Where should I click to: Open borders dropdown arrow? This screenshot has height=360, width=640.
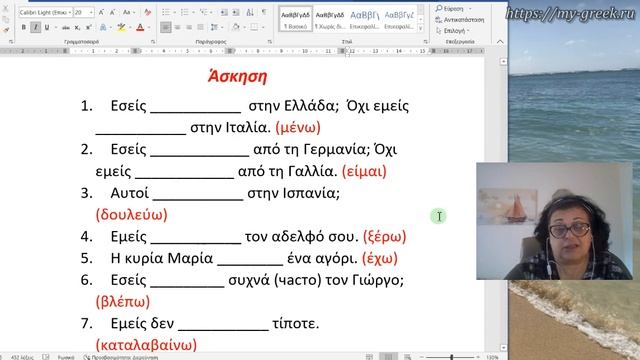tap(263, 28)
